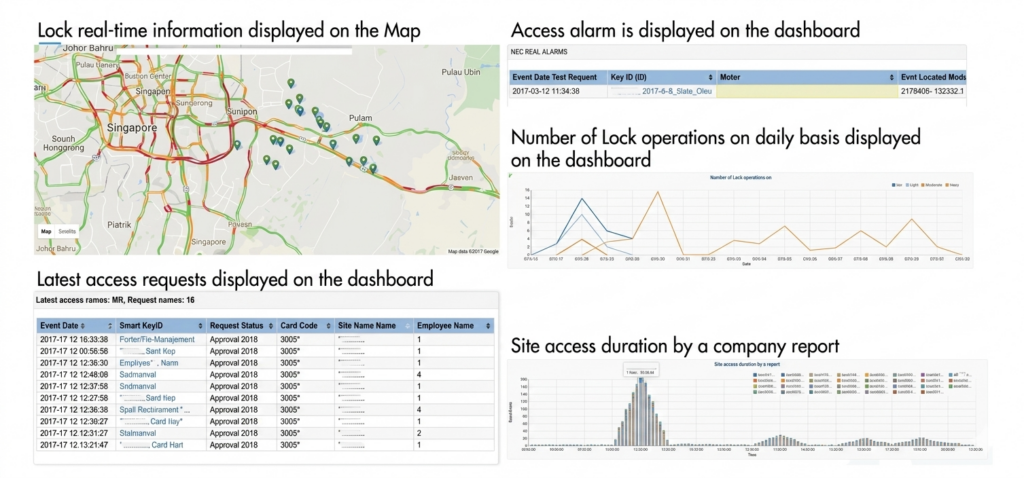Click Request Status column sort icon

(270, 325)
